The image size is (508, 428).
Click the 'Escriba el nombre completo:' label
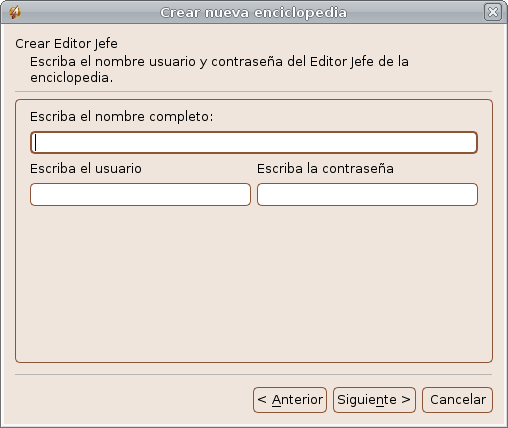click(122, 117)
